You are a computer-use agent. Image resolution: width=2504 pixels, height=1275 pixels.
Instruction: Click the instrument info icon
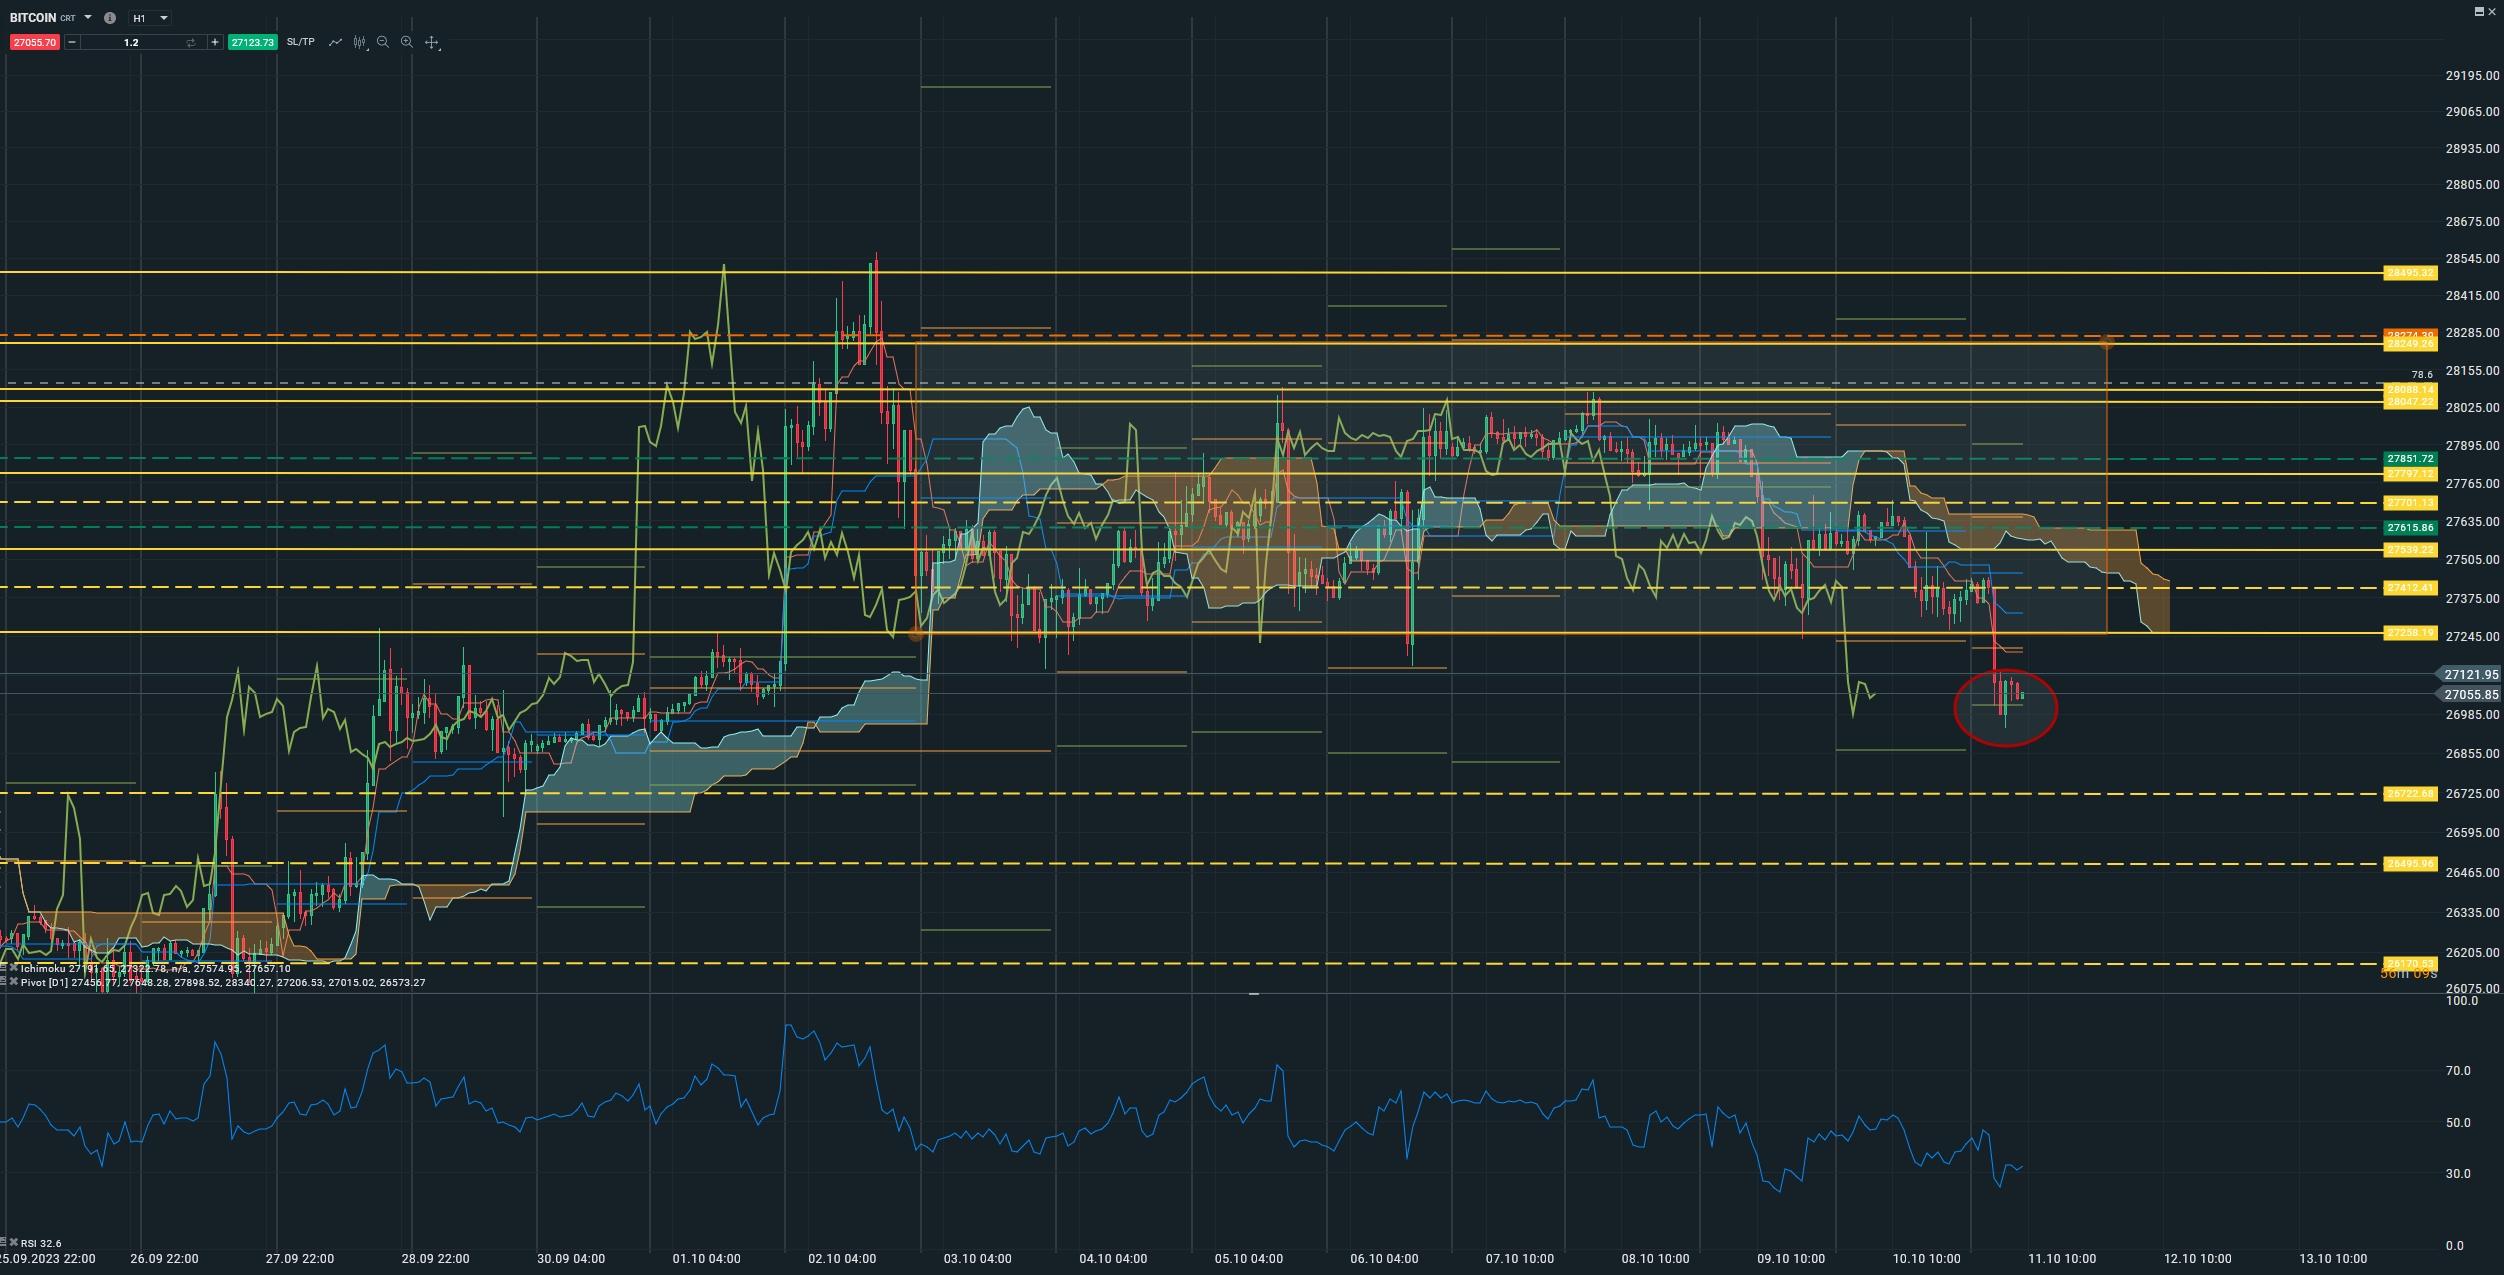(x=110, y=18)
